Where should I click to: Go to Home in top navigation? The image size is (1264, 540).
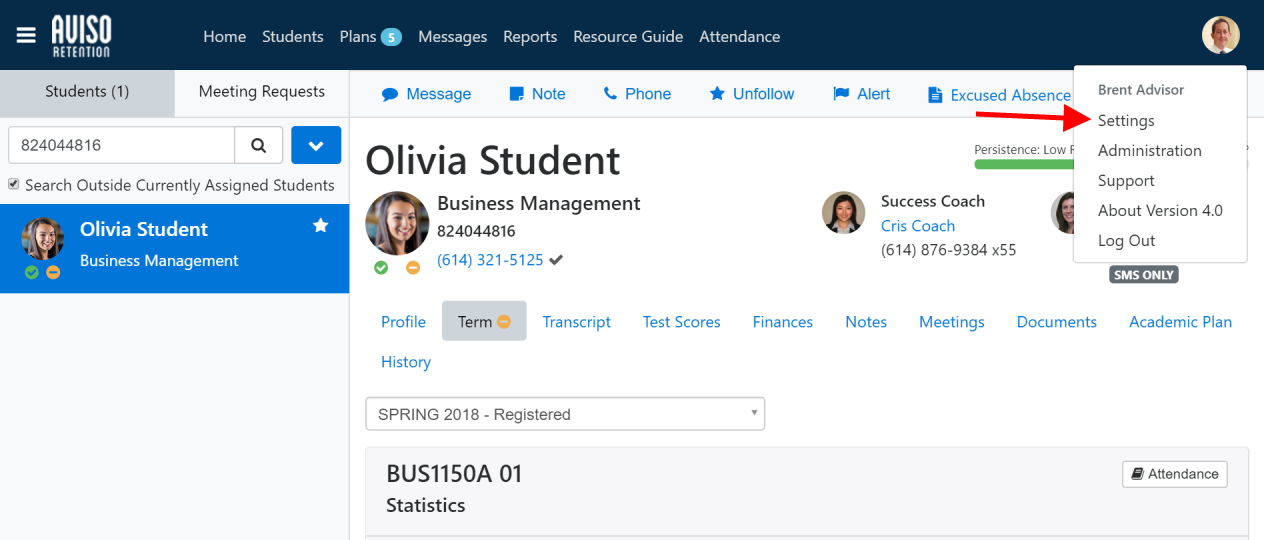(x=224, y=36)
